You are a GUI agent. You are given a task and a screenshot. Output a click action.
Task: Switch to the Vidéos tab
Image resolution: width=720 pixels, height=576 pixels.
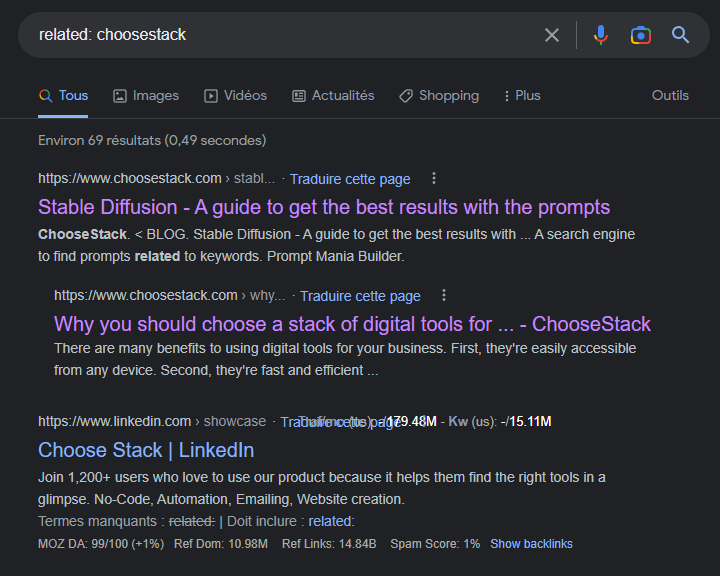[235, 96]
